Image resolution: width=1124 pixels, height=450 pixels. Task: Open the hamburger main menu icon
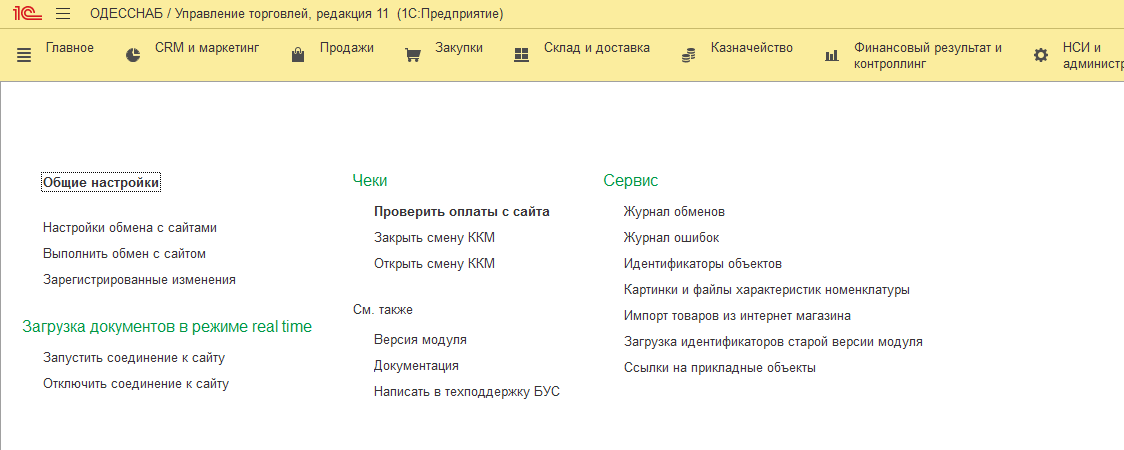(62, 14)
